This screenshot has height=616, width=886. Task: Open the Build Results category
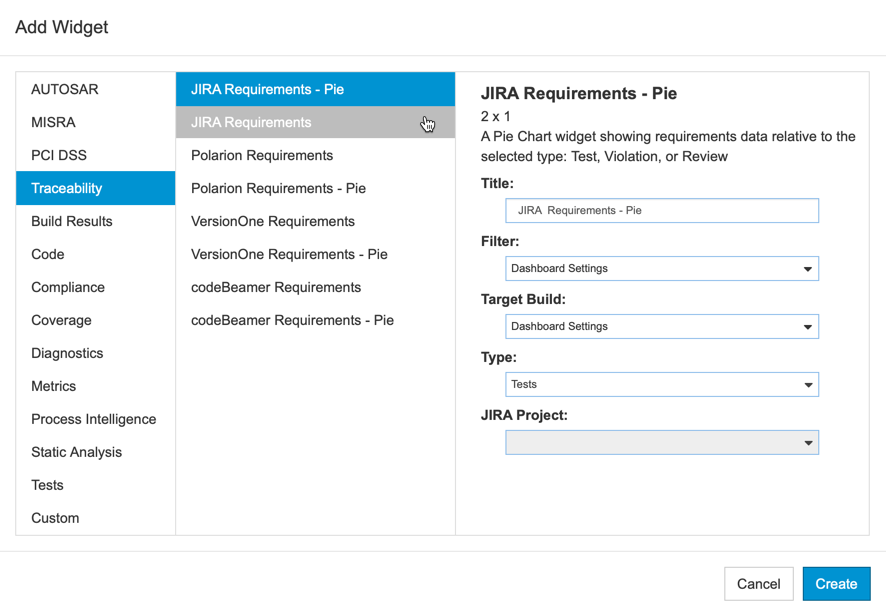click(95, 221)
